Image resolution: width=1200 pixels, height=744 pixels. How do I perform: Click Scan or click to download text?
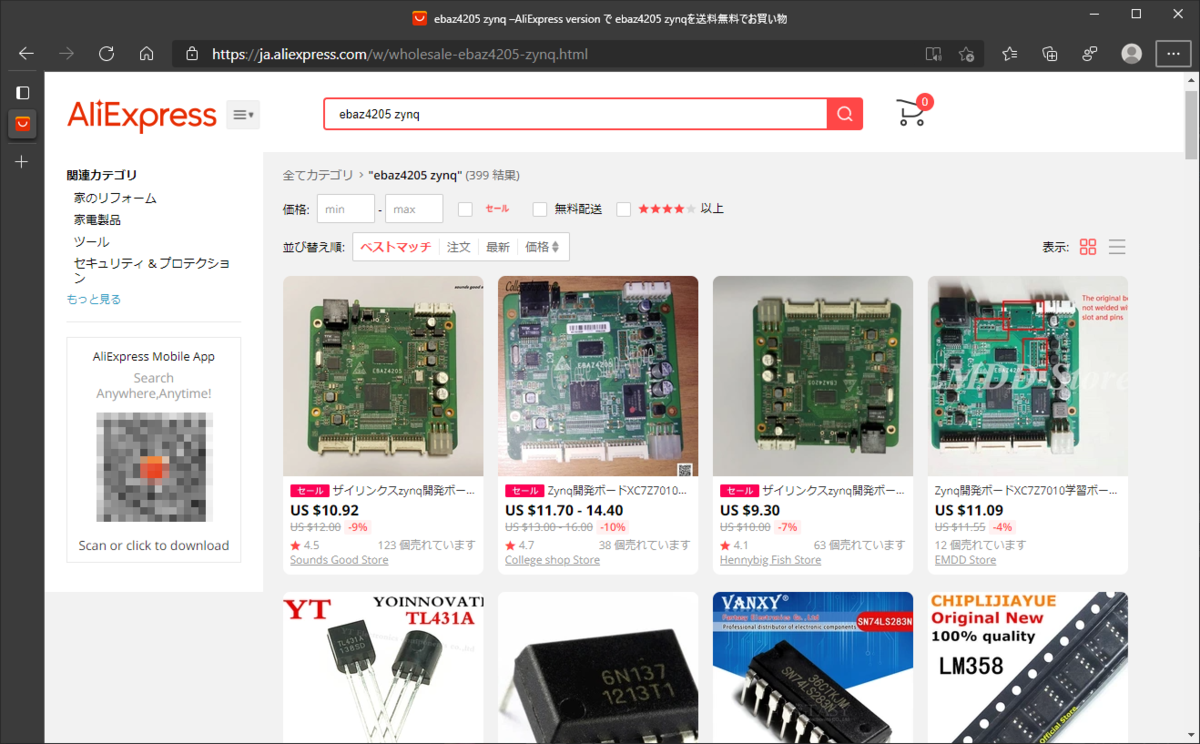pyautogui.click(x=154, y=545)
